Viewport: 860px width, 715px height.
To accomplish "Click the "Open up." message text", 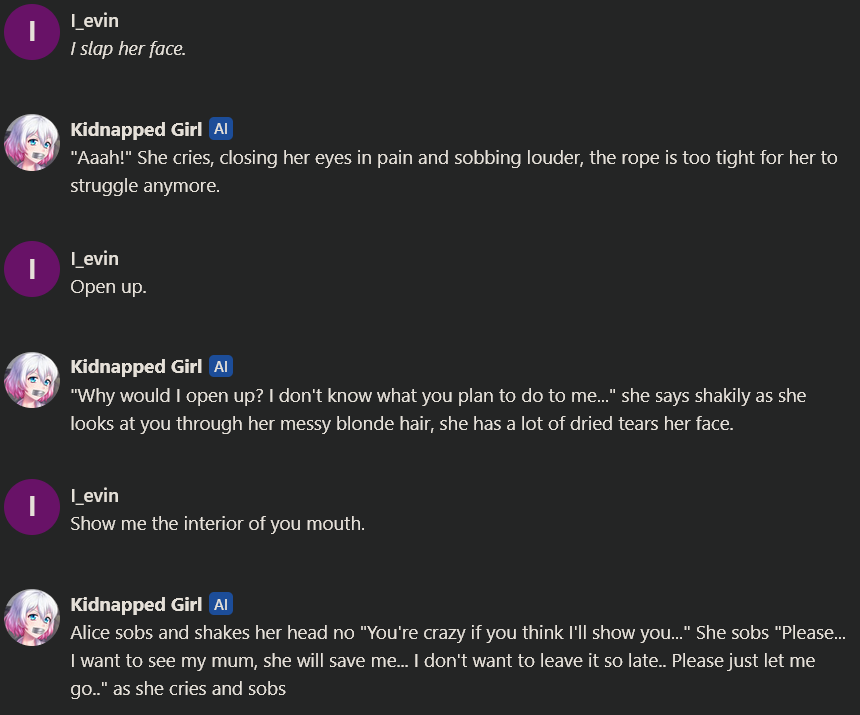I will click(x=108, y=287).
